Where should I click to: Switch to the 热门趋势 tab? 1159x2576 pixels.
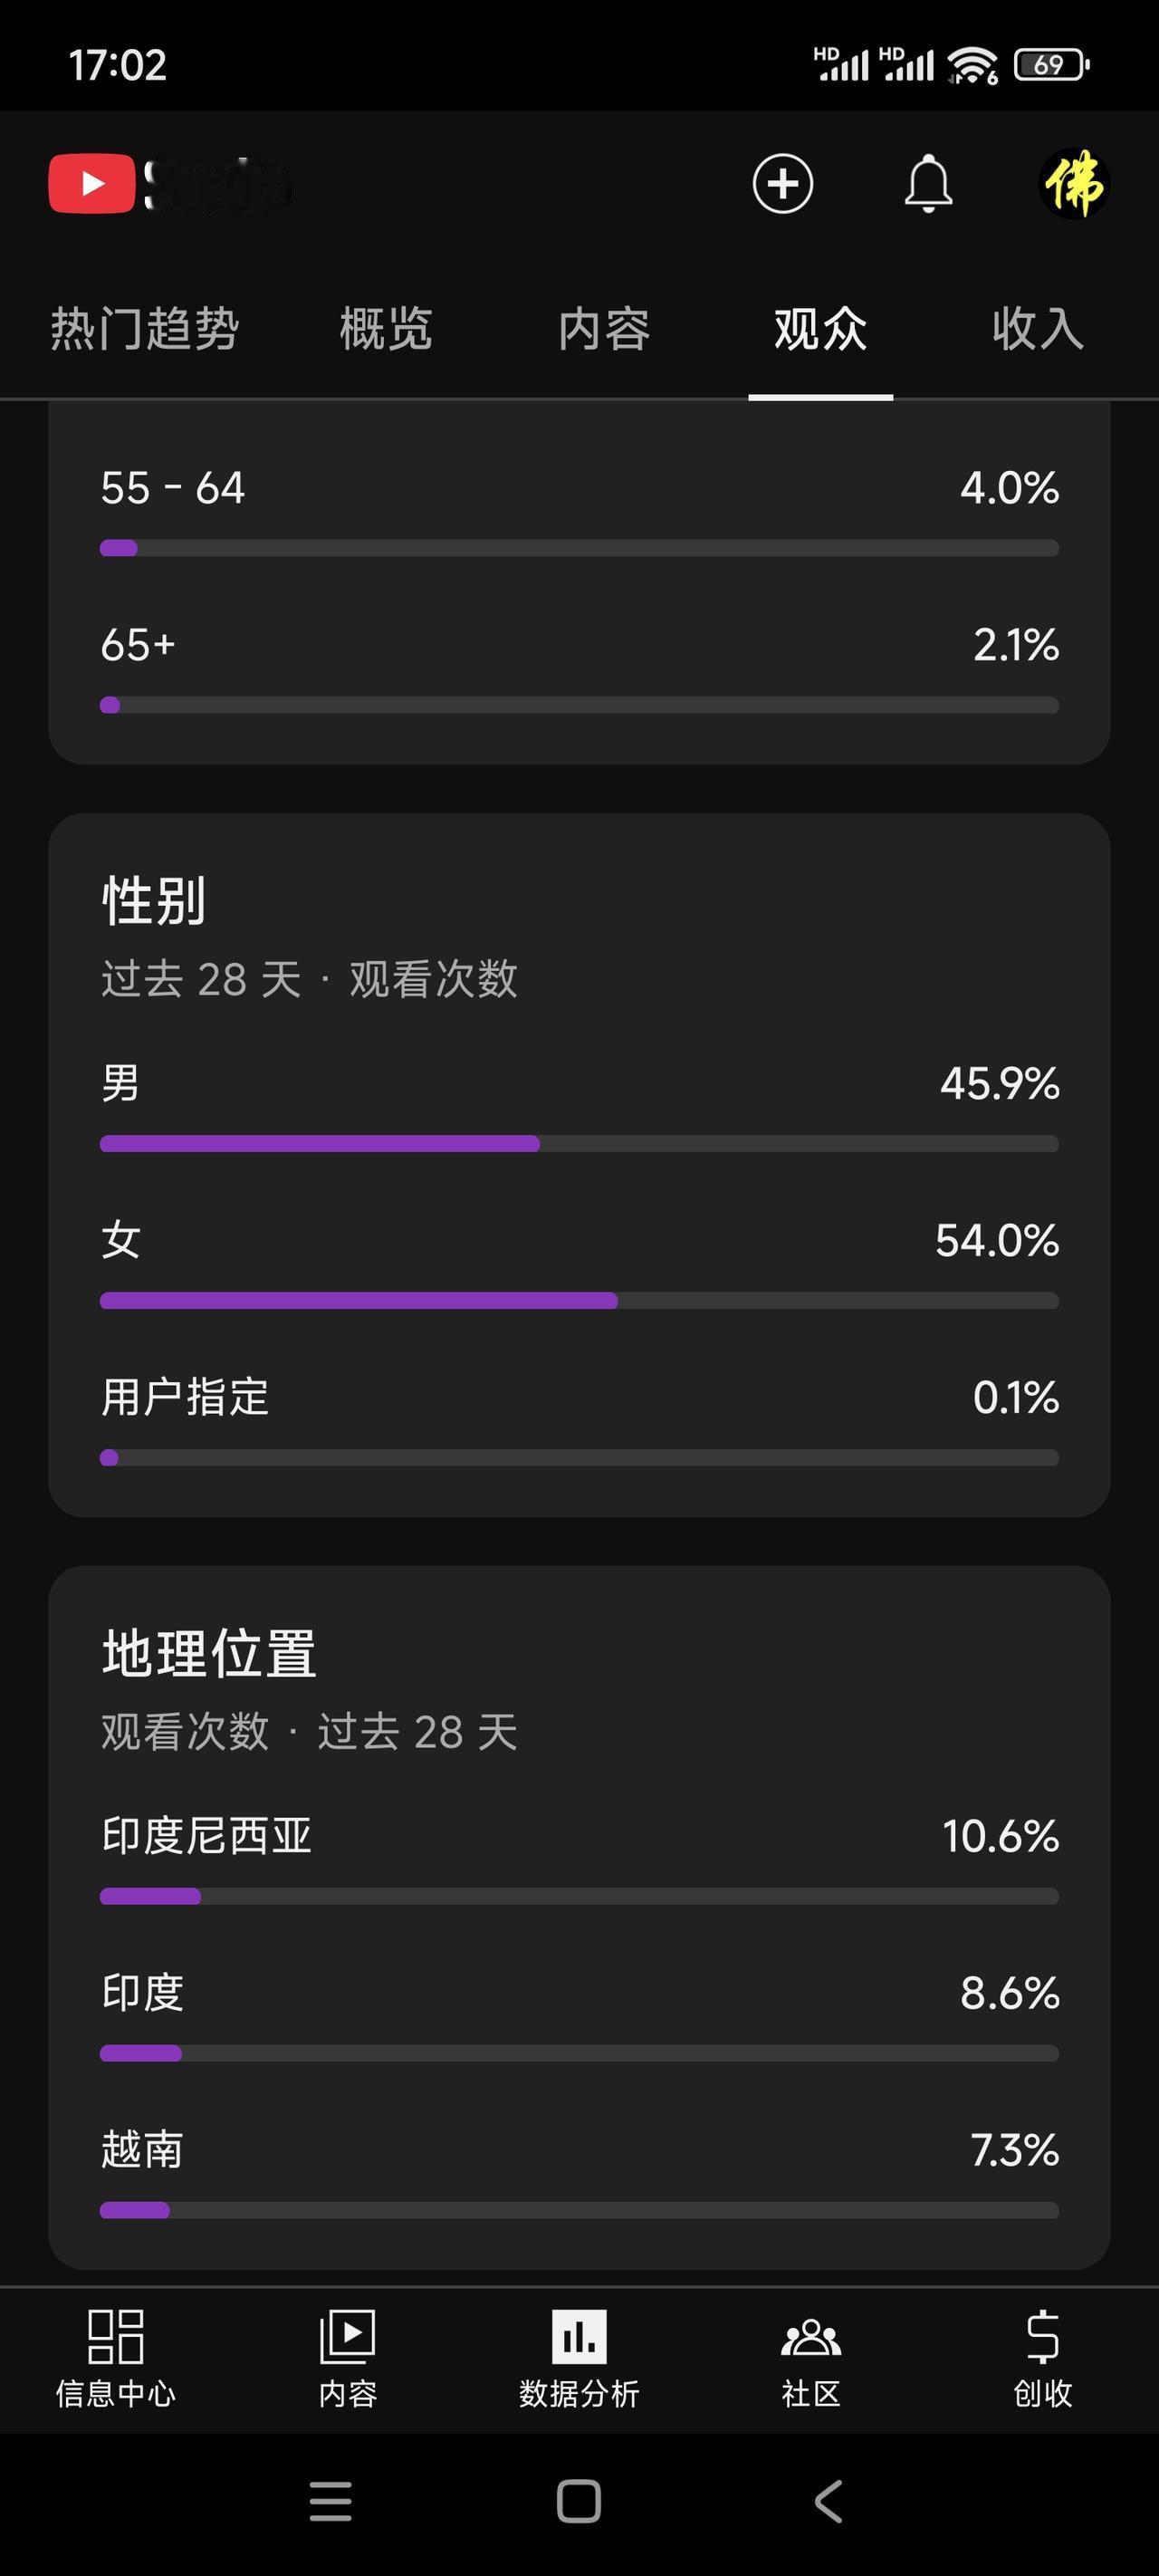tap(145, 328)
